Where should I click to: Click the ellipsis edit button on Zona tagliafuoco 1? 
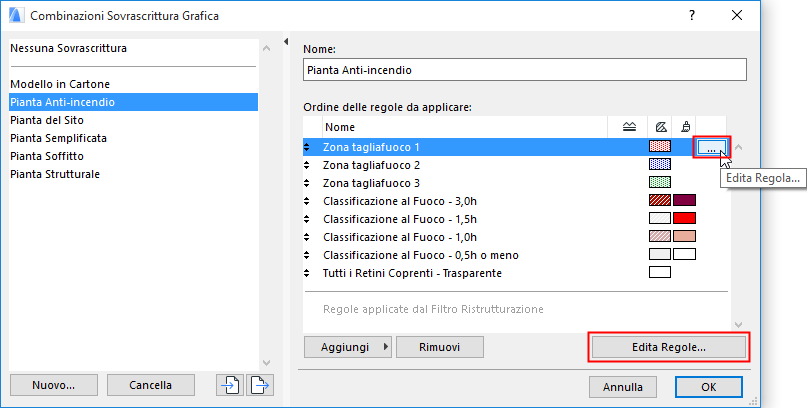[711, 146]
